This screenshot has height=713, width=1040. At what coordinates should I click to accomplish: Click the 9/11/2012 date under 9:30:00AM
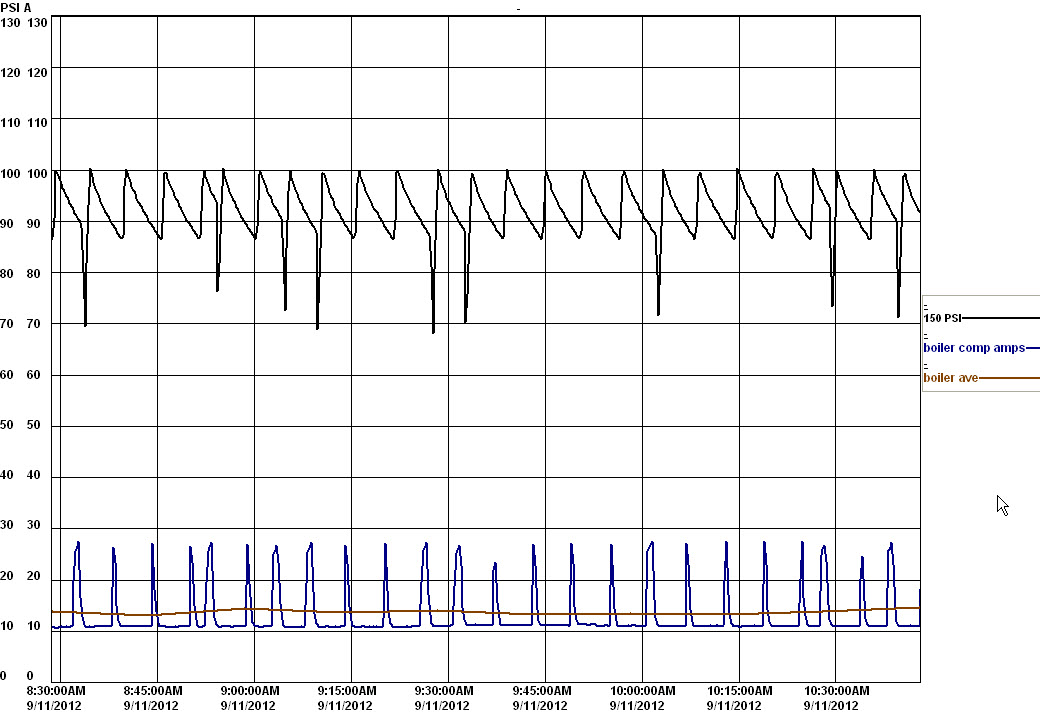click(442, 706)
